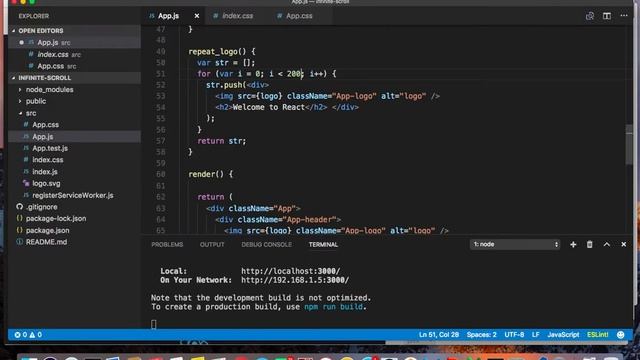Open .gitignore file
This screenshot has width=640, height=360.
tap(74, 207)
